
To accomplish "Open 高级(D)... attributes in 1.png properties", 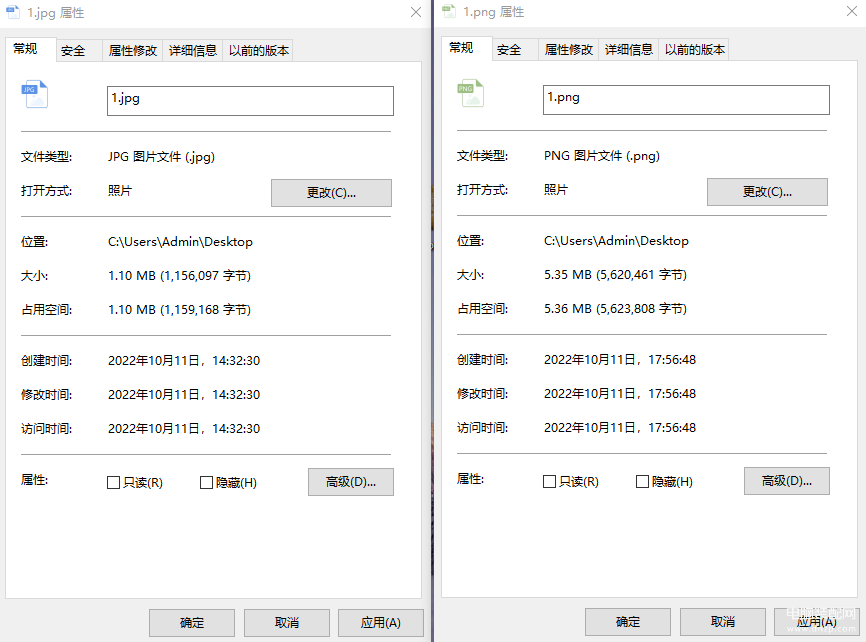I will point(786,481).
